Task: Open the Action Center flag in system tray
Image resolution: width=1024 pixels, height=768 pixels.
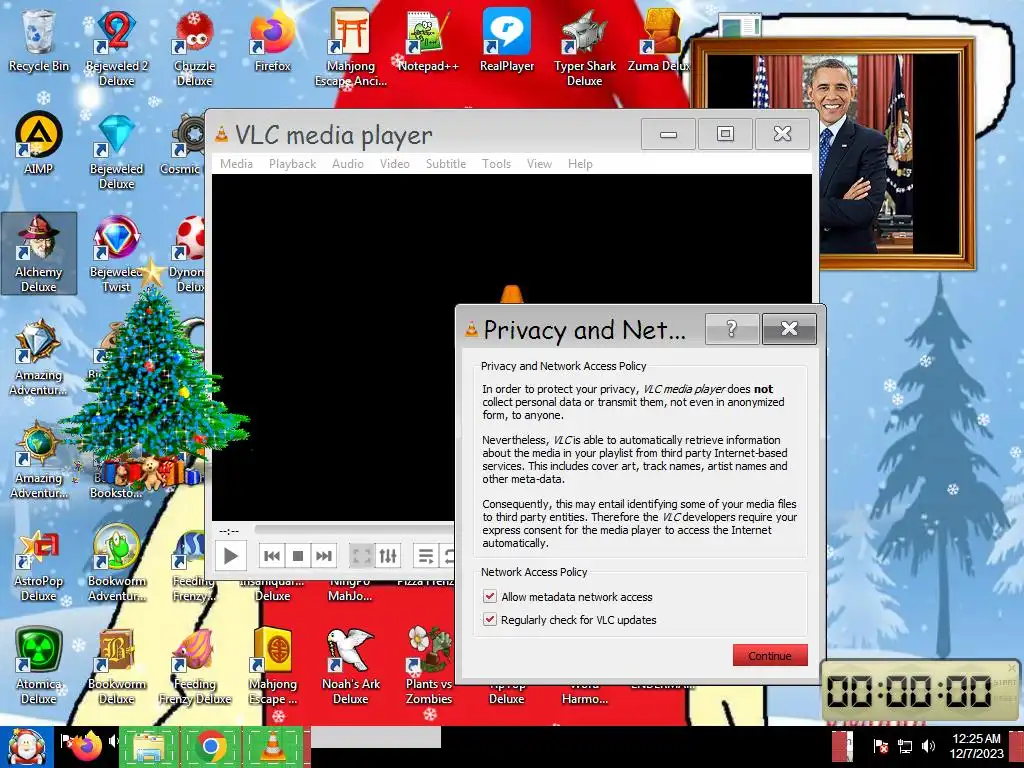Action: pos(880,745)
